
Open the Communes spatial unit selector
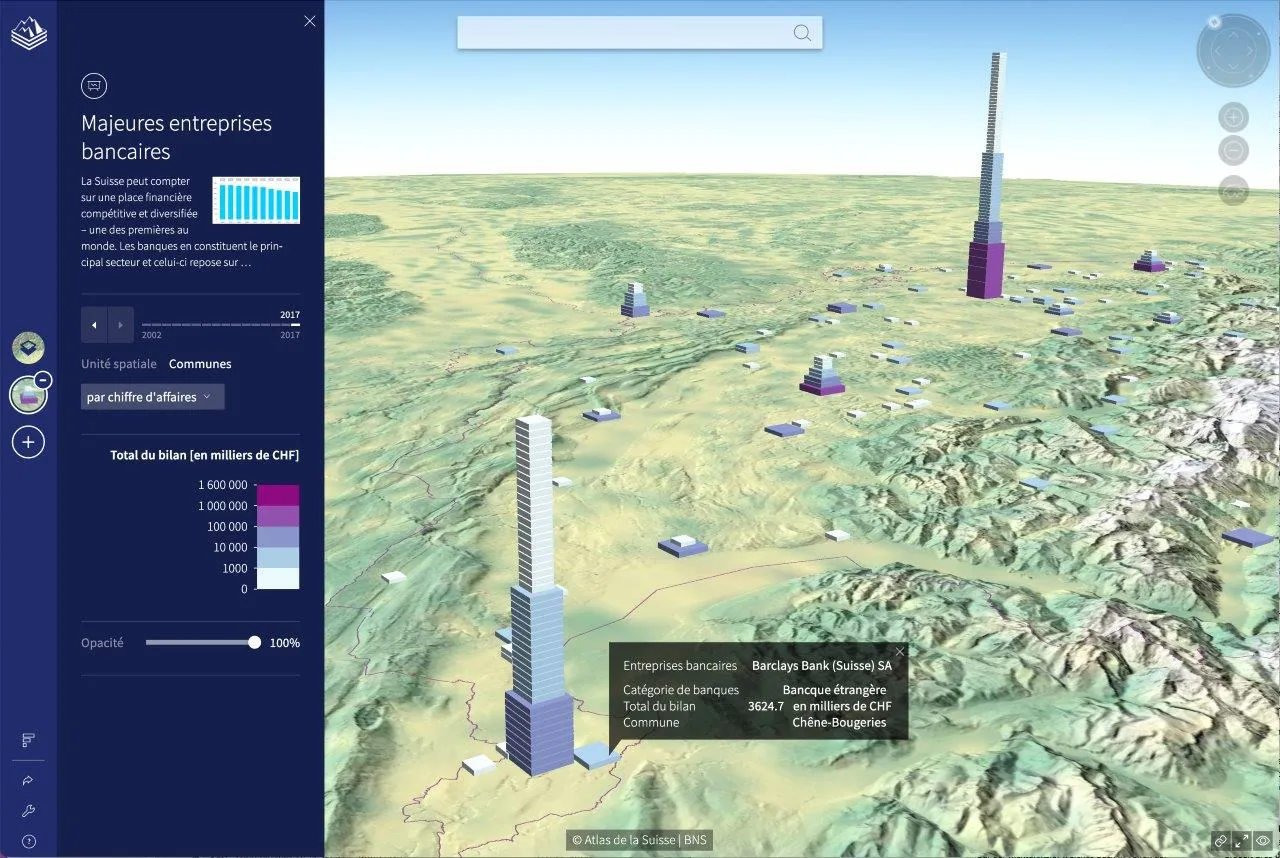tap(200, 363)
